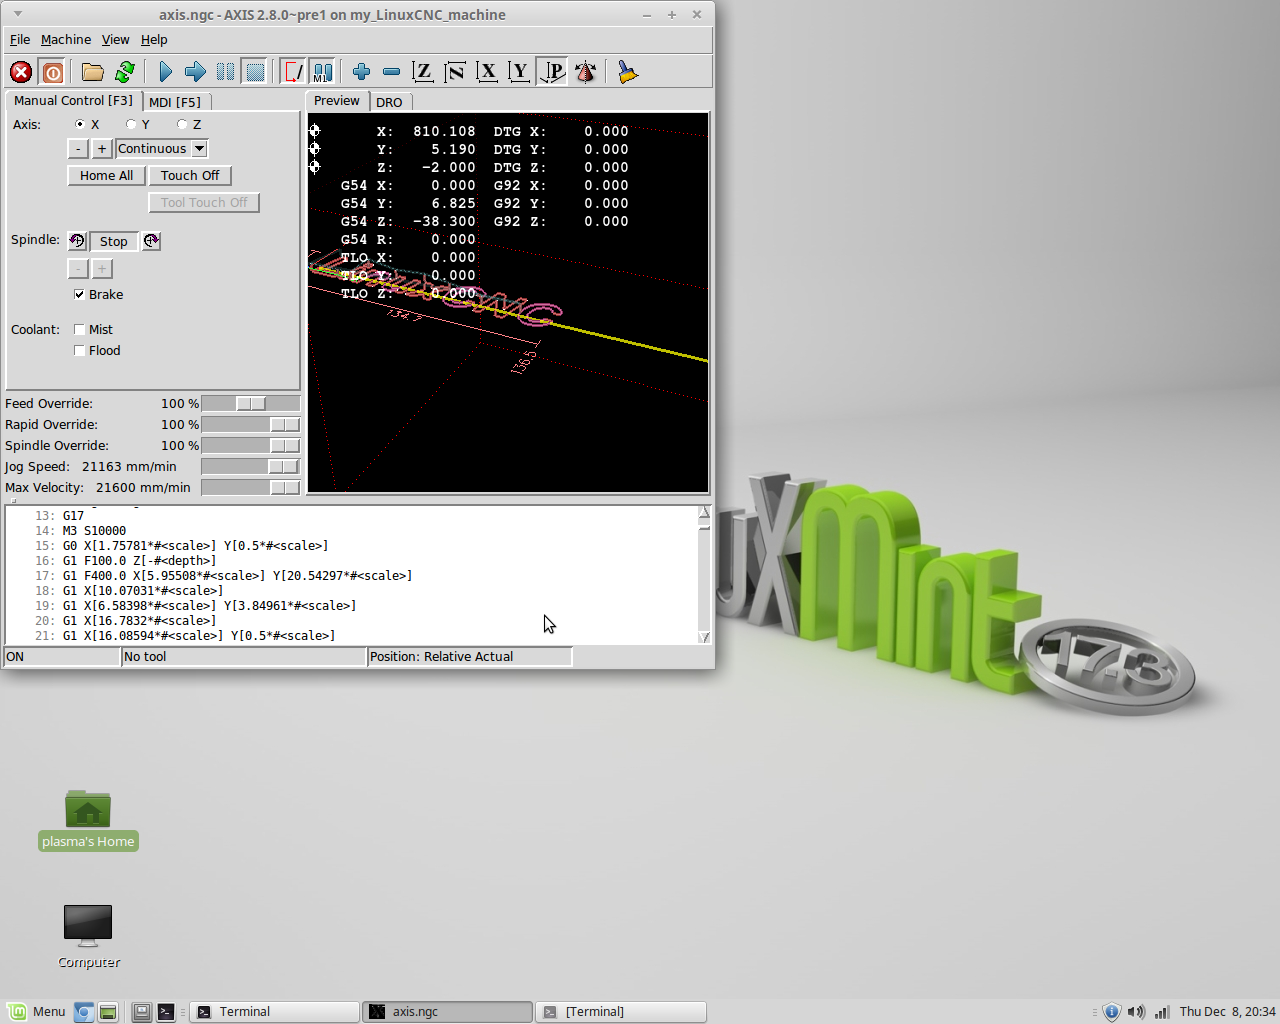Screen dimensions: 1280x1024
Task: Uncheck the Brake checkbox
Action: 79,294
